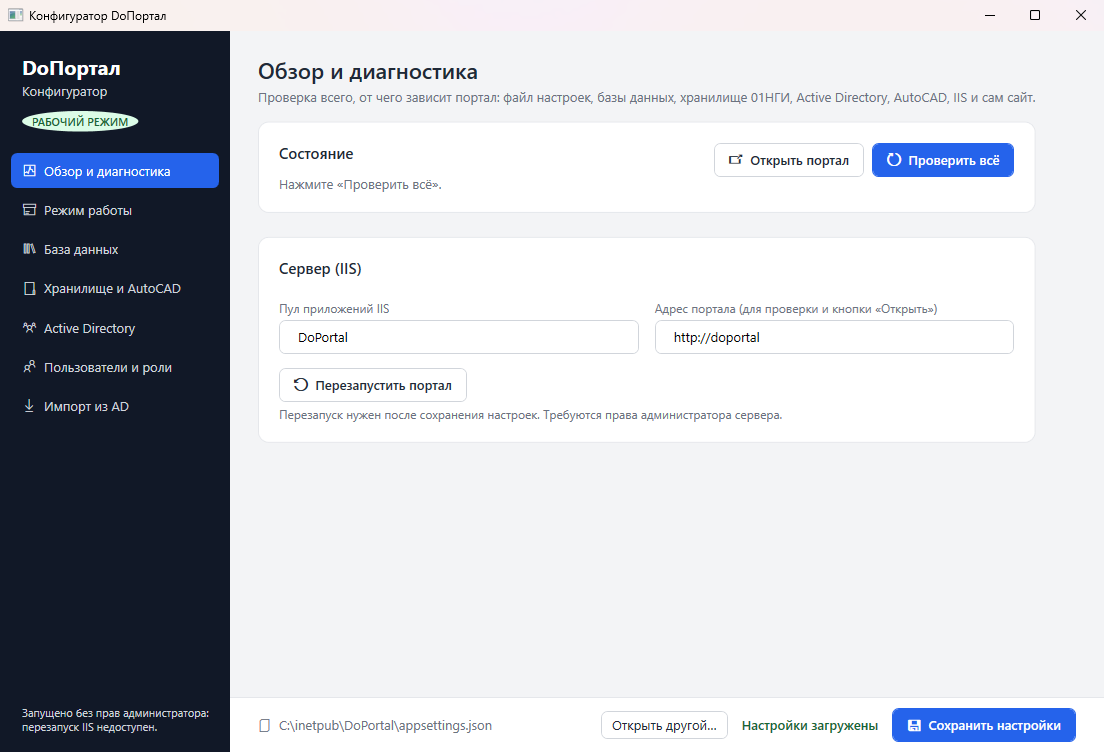Click the Active Directory people icon
This screenshot has width=1104, height=752.
29,327
